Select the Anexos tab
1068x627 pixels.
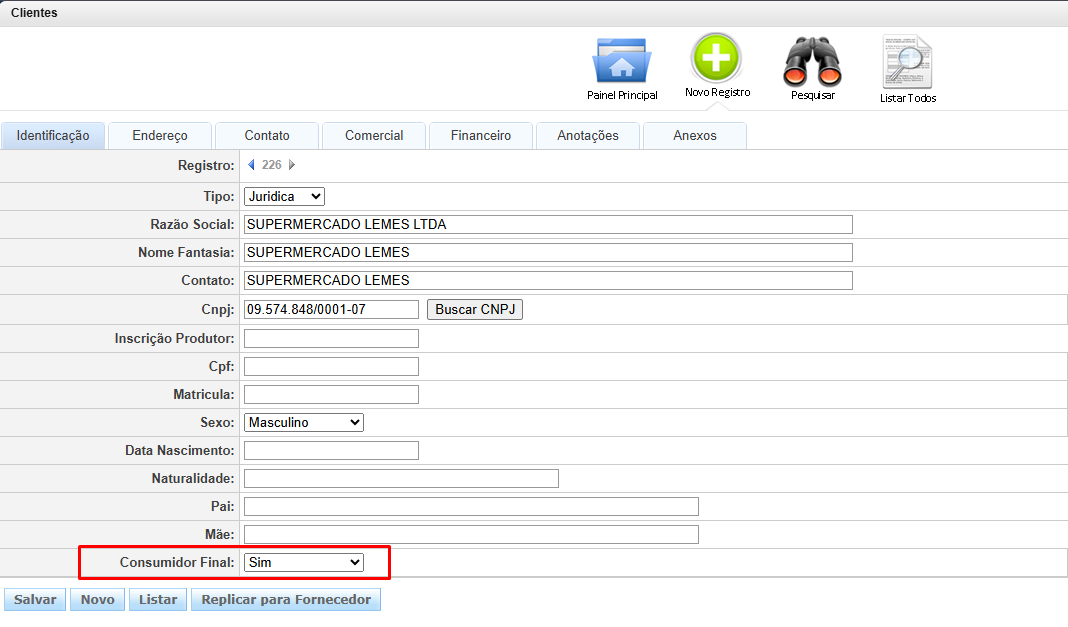(694, 136)
